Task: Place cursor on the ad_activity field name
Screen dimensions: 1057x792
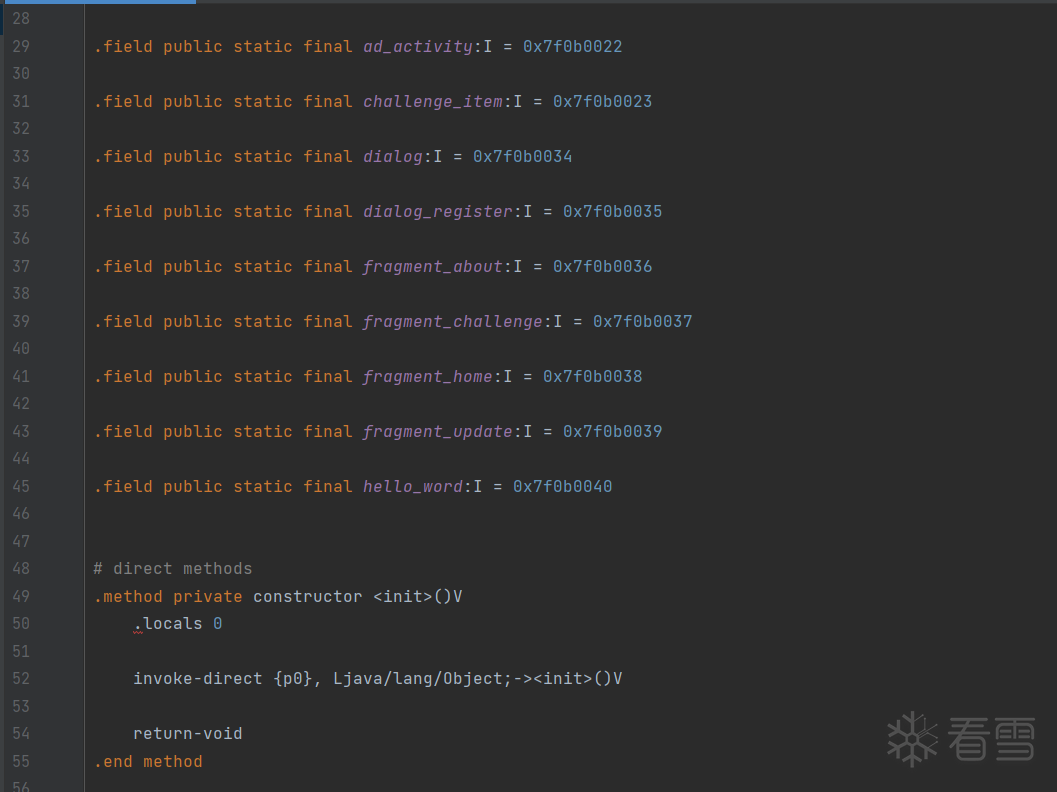Action: coord(417,47)
